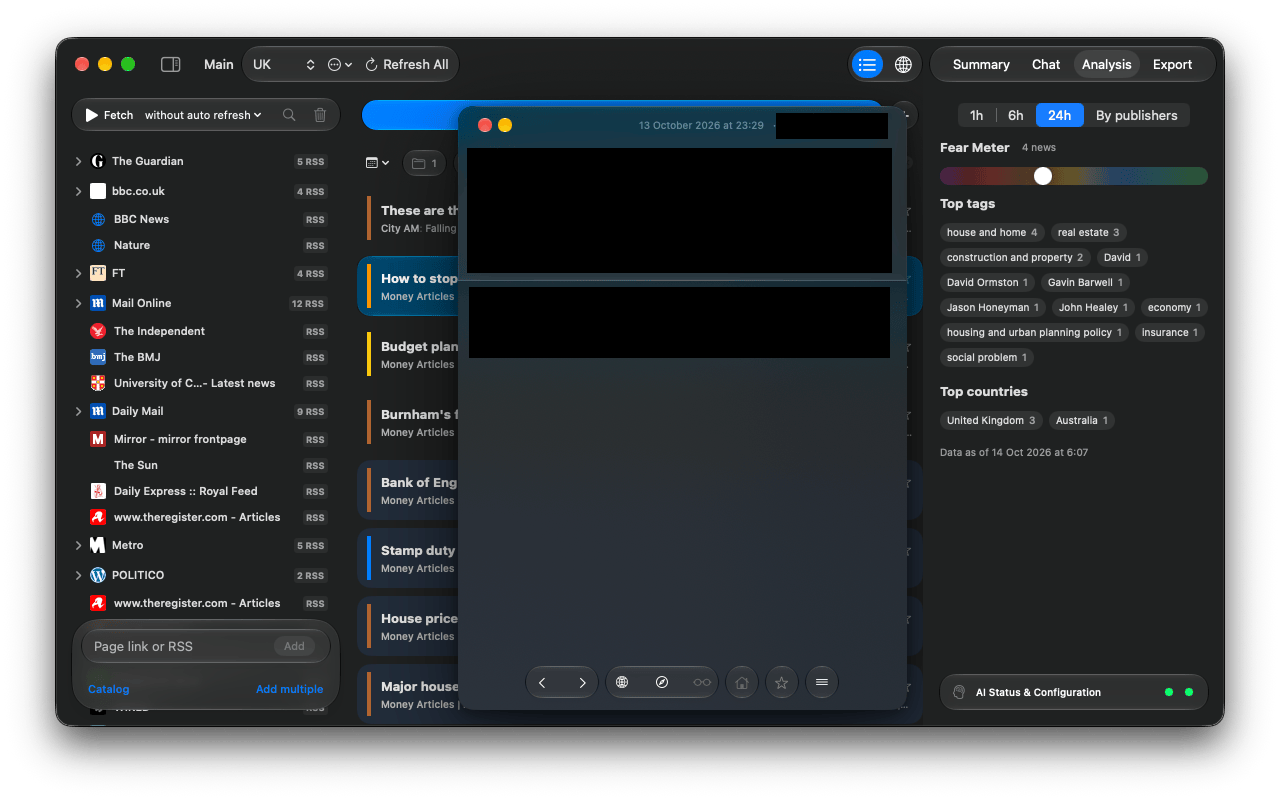This screenshot has width=1280, height=800.
Task: Toggle the sidebar panel icon
Action: pos(171,64)
